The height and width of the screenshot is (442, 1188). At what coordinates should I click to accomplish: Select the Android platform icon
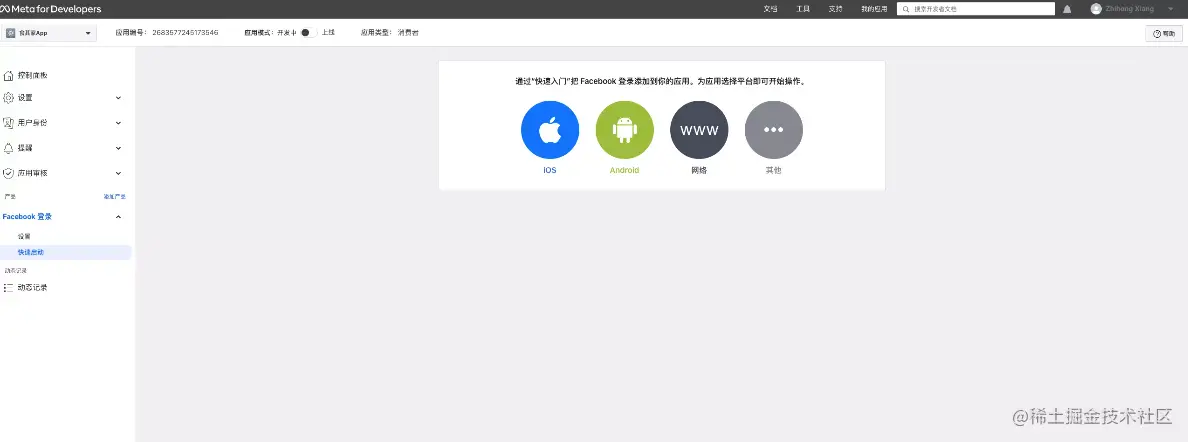pos(624,130)
